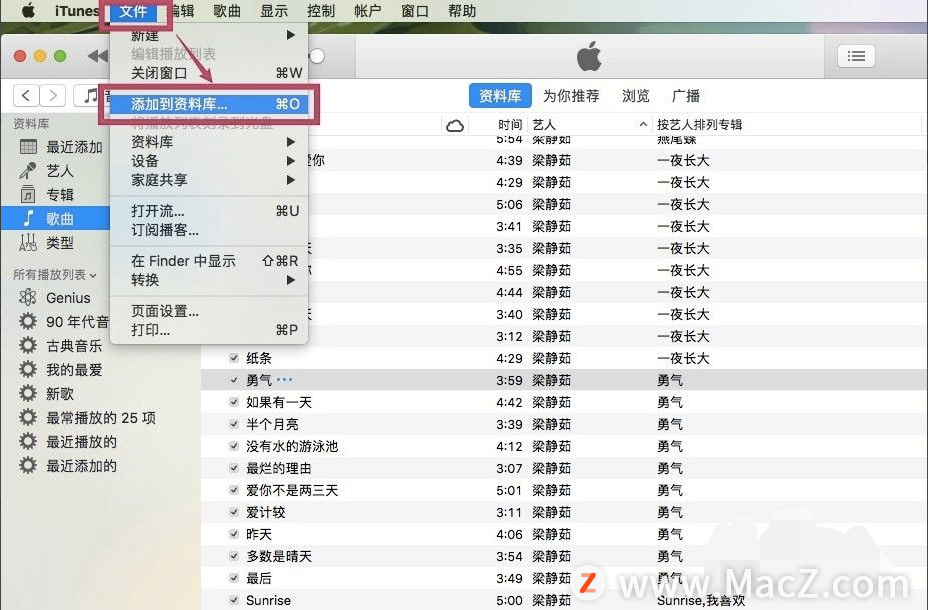928x610 pixels.
Task: Choose 页面设置… menu item
Action: [x=209, y=311]
